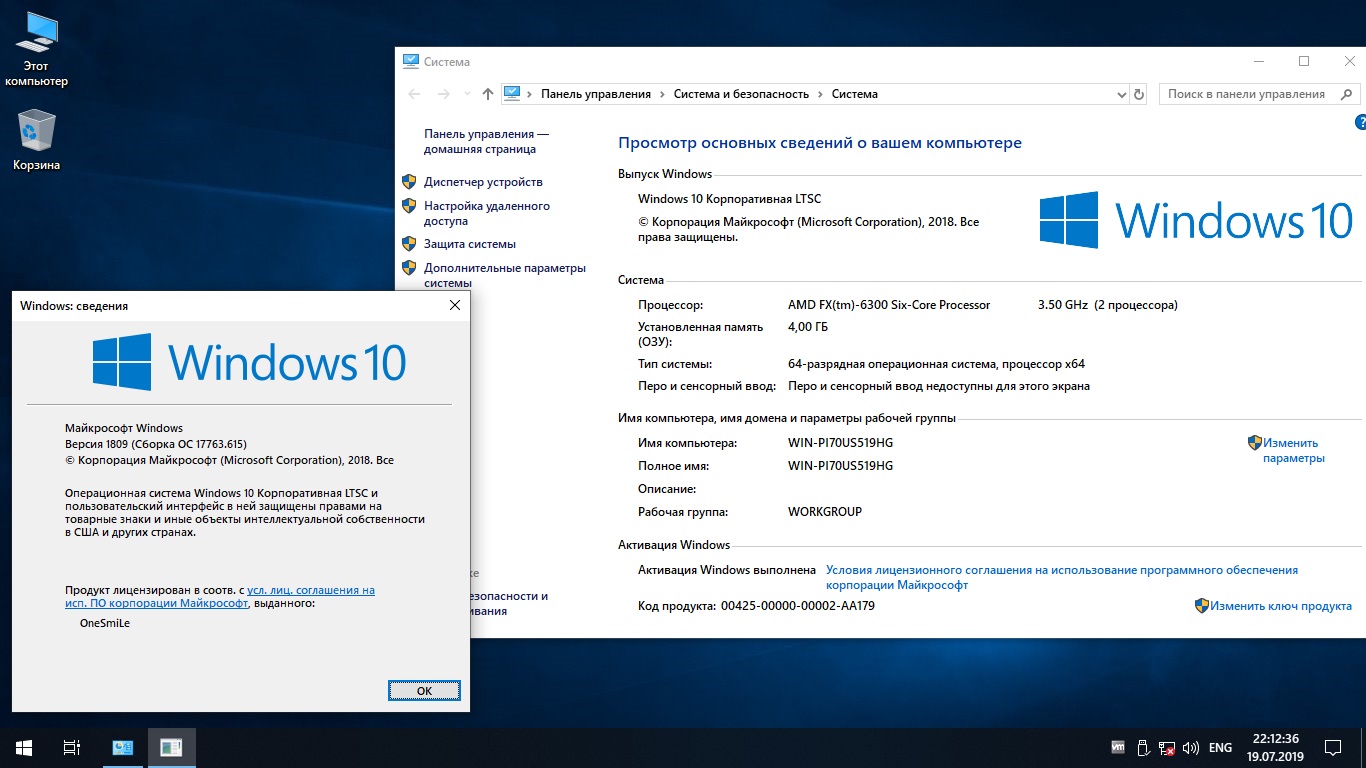Maximize the Система window

[1304, 61]
